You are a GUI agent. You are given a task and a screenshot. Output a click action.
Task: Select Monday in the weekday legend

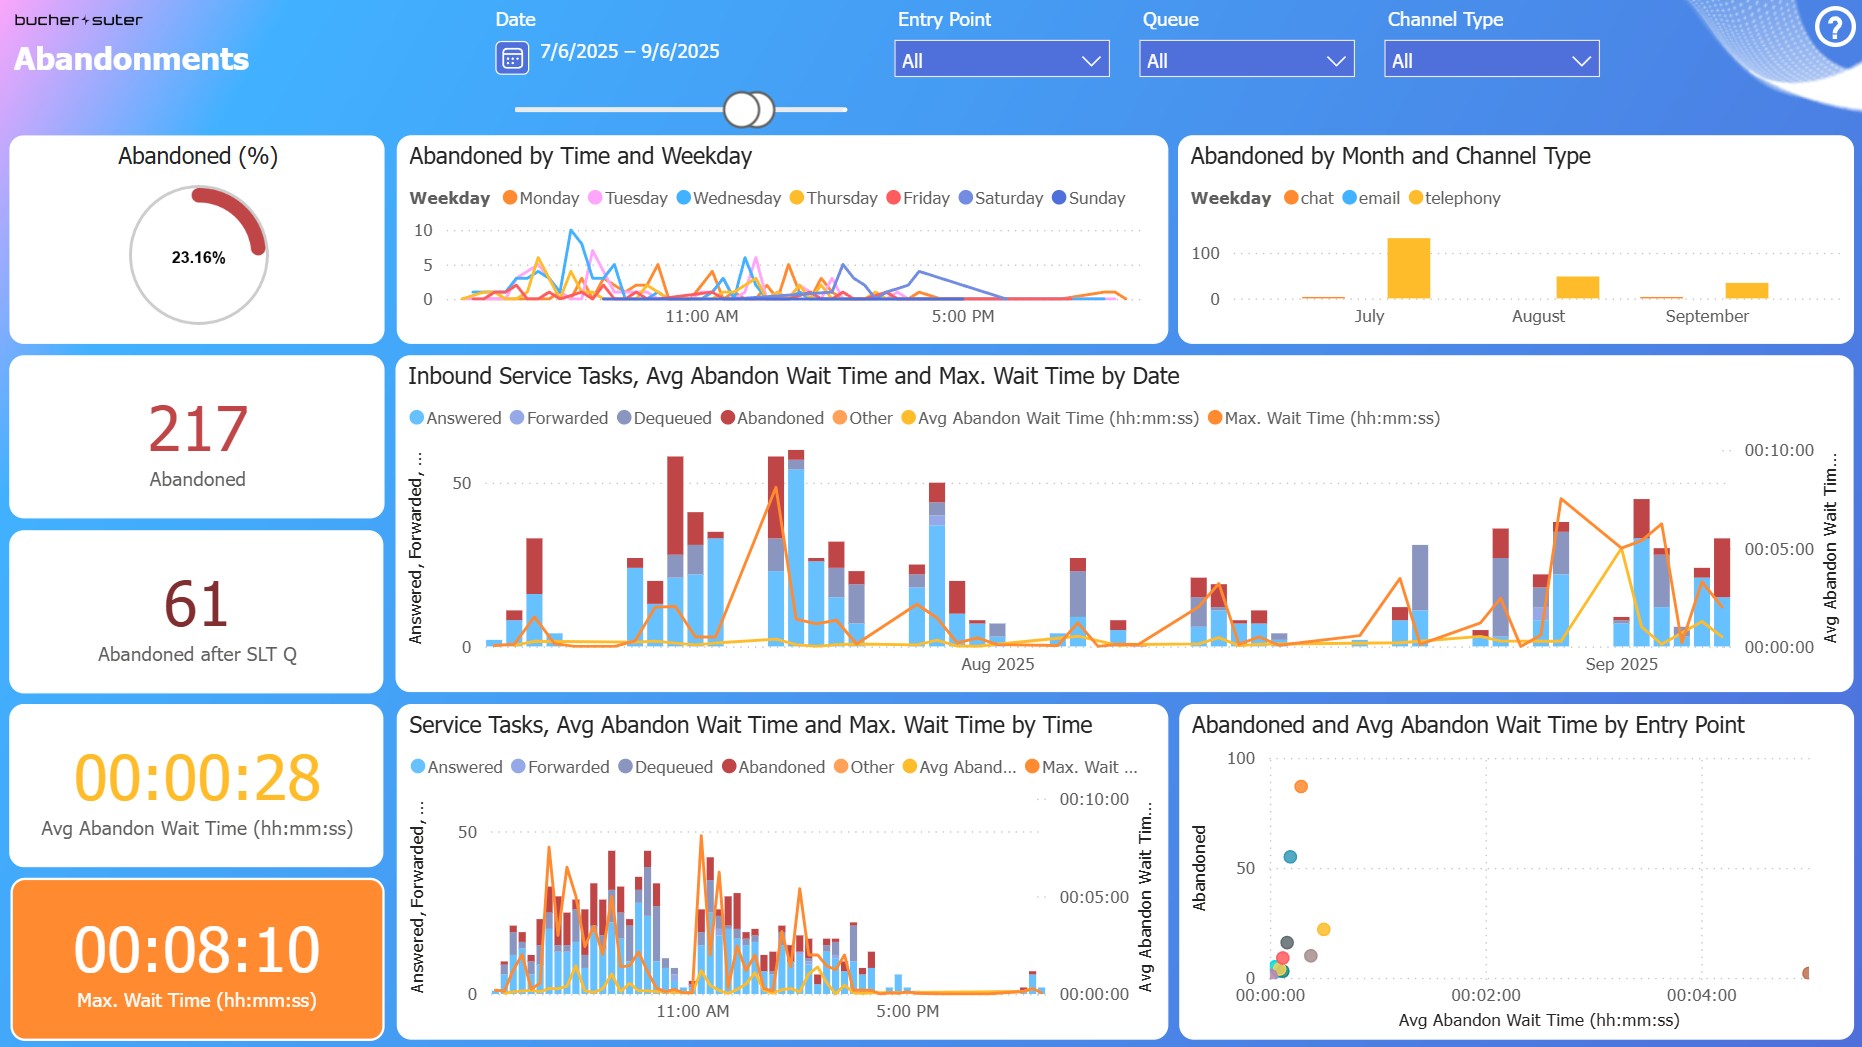tap(541, 198)
